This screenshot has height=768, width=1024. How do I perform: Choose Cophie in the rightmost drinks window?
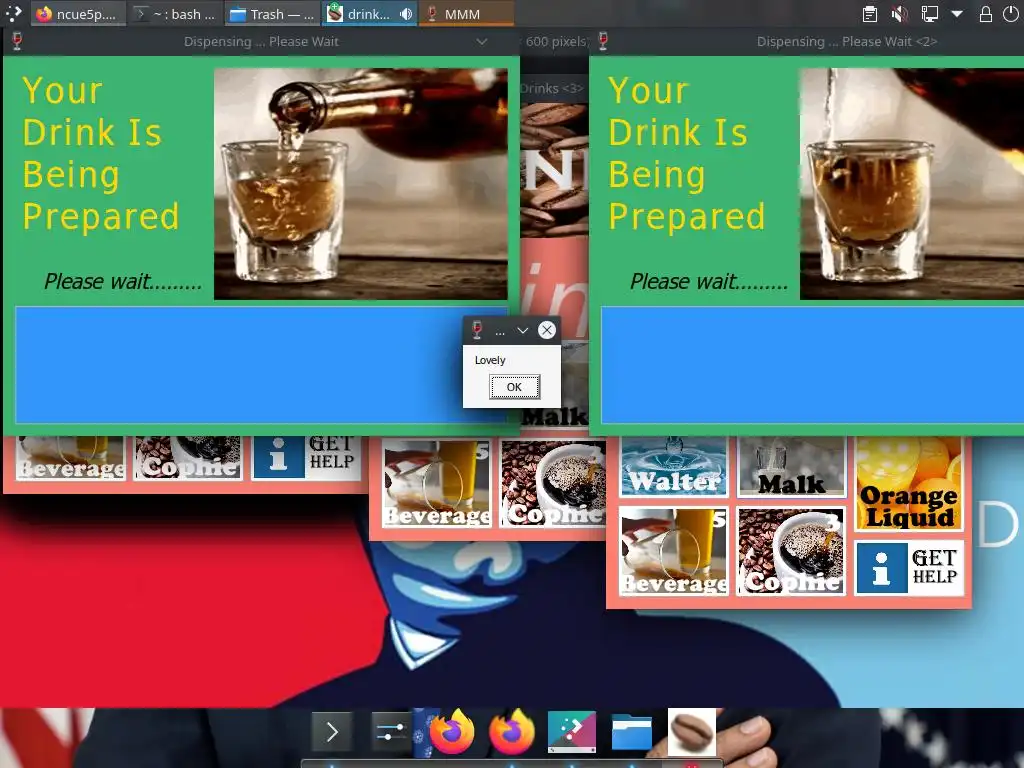pyautogui.click(x=792, y=551)
